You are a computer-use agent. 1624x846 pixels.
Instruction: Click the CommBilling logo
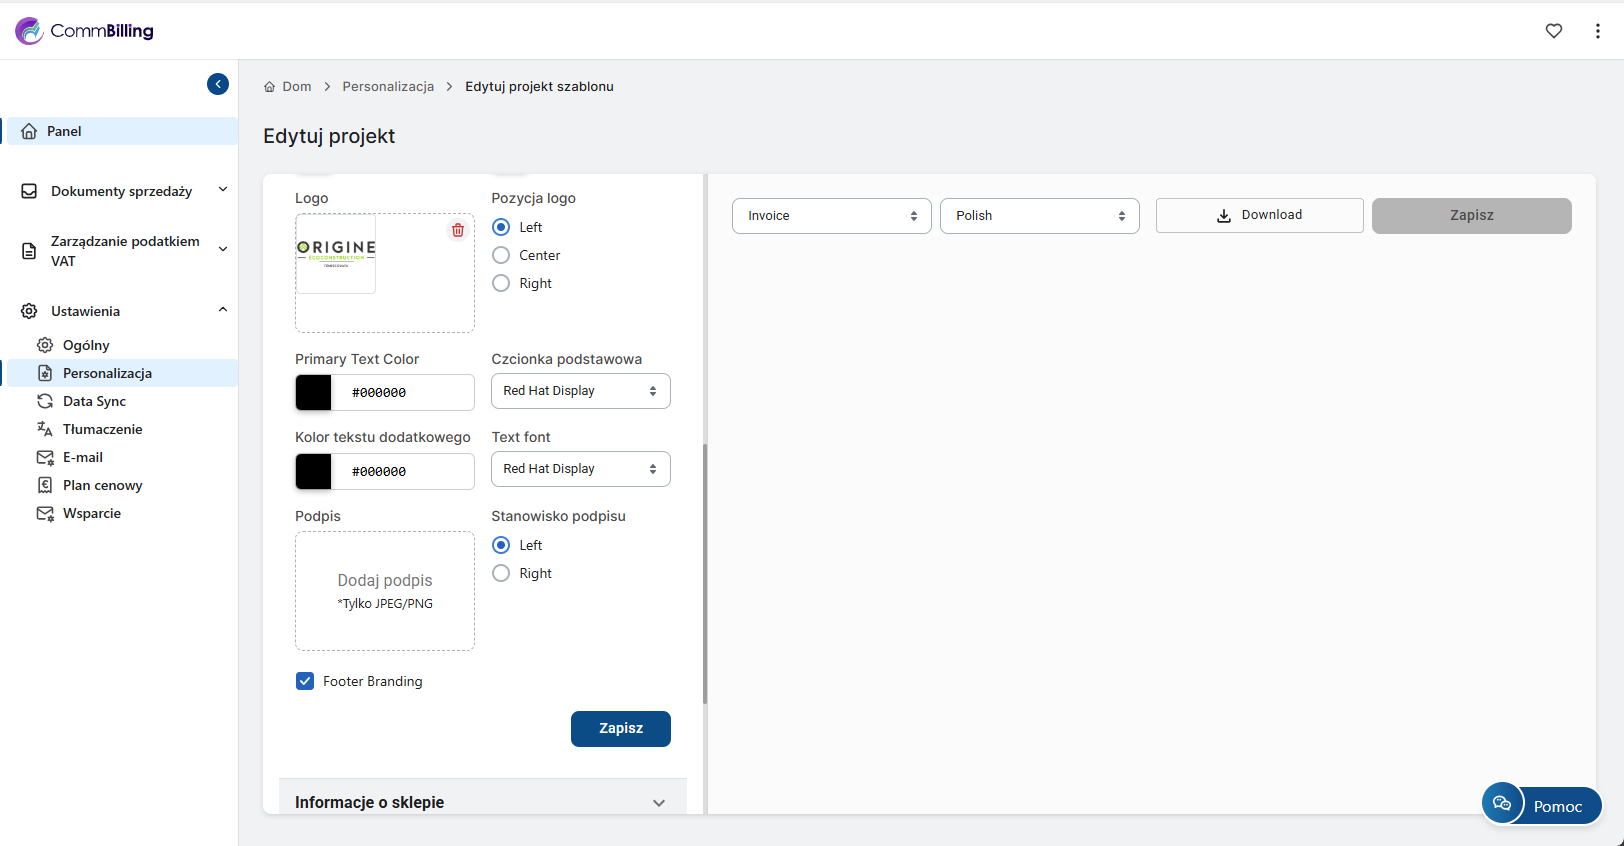85,31
